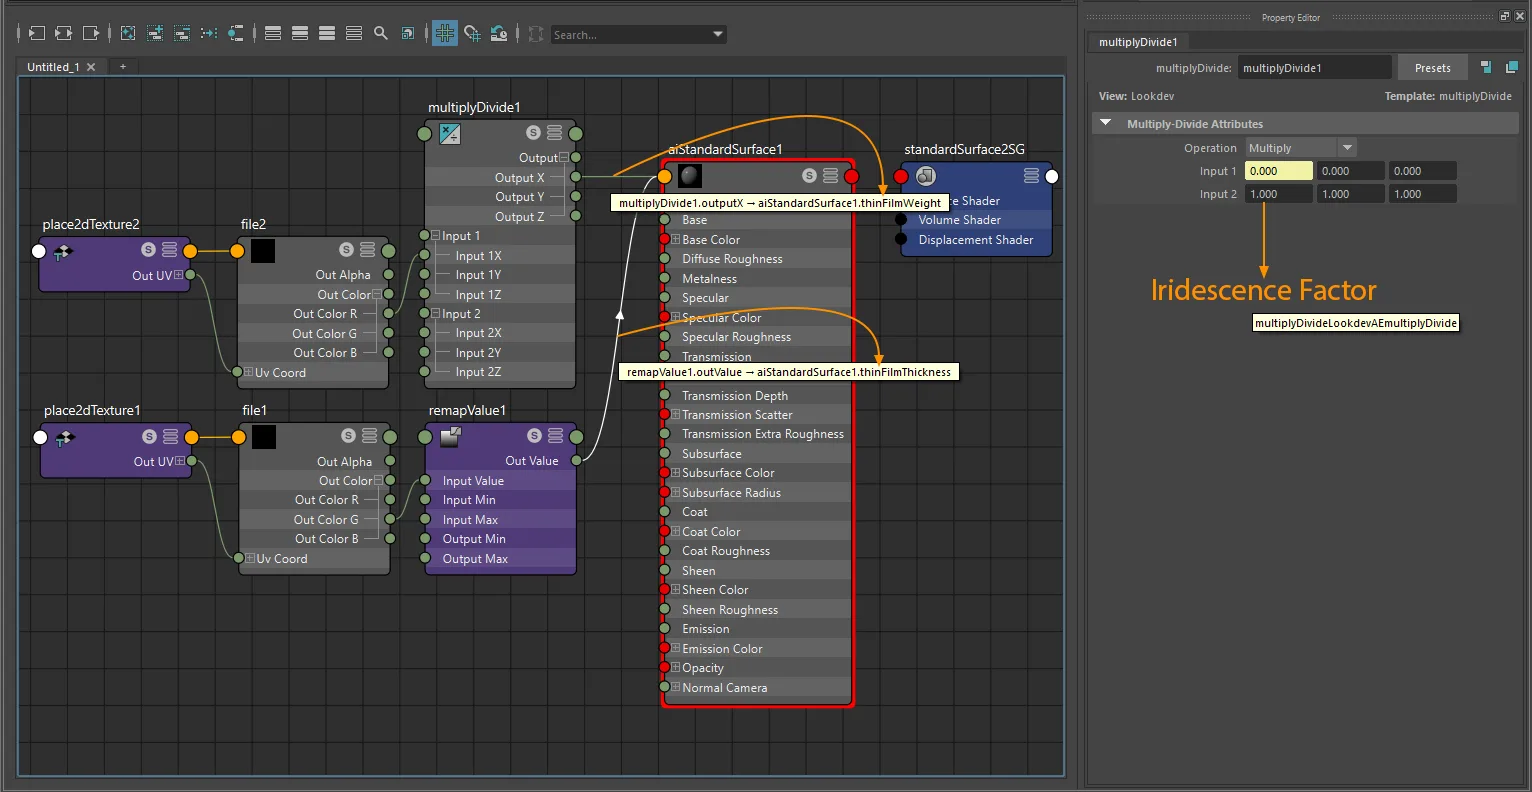The height and width of the screenshot is (792, 1532).
Task: Click the output connections toolbar icon
Action: (91, 33)
